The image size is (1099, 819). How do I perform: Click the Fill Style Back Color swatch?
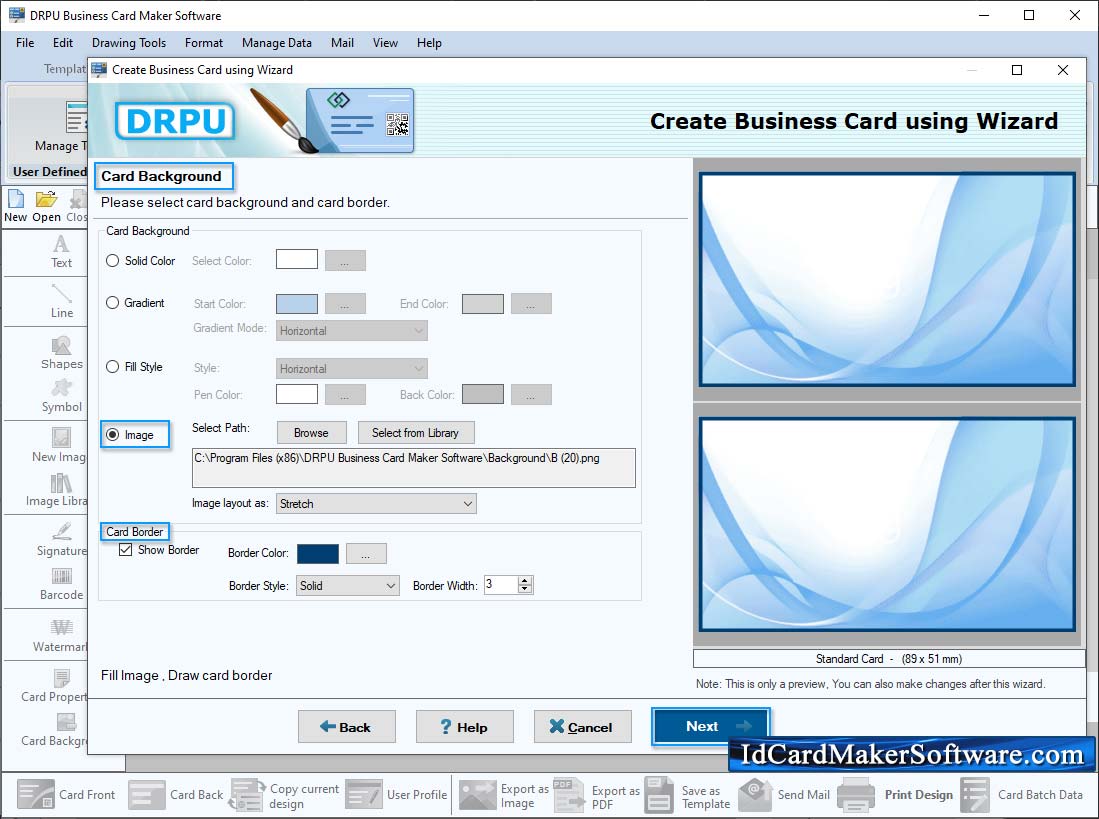[x=483, y=394]
